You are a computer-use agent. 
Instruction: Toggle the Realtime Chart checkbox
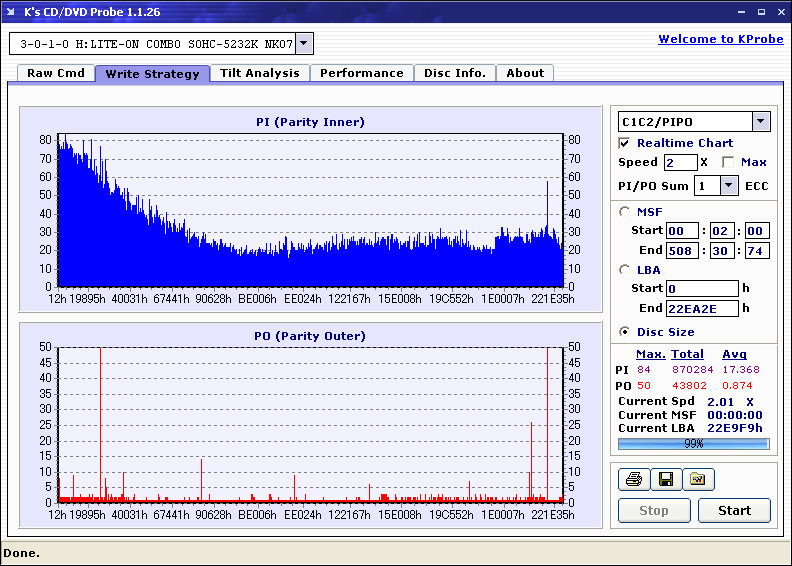(x=625, y=143)
